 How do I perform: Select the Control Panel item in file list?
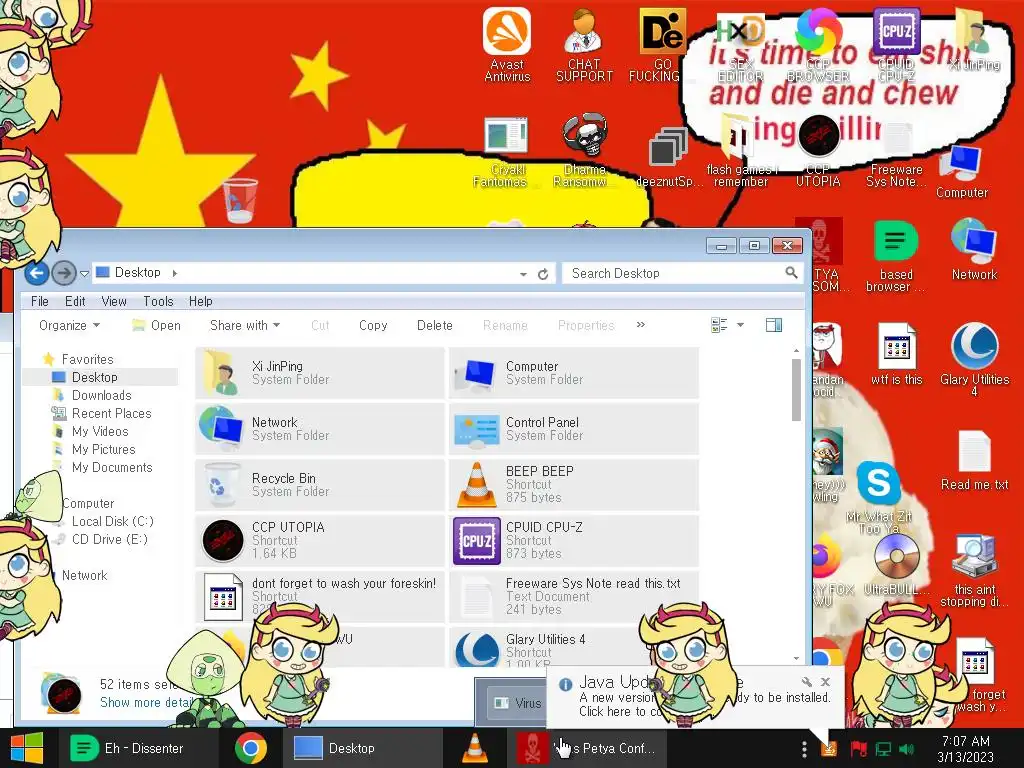(574, 429)
